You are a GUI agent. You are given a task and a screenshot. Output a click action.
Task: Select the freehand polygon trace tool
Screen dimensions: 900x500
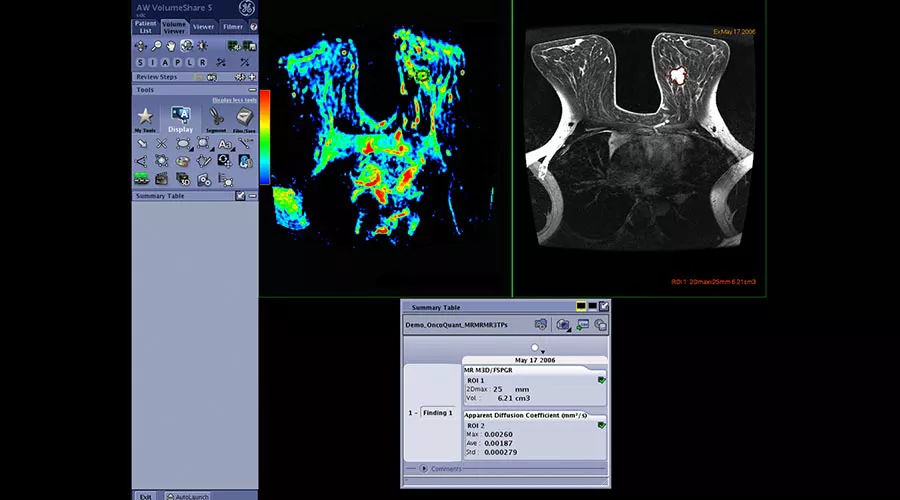pyautogui.click(x=203, y=162)
